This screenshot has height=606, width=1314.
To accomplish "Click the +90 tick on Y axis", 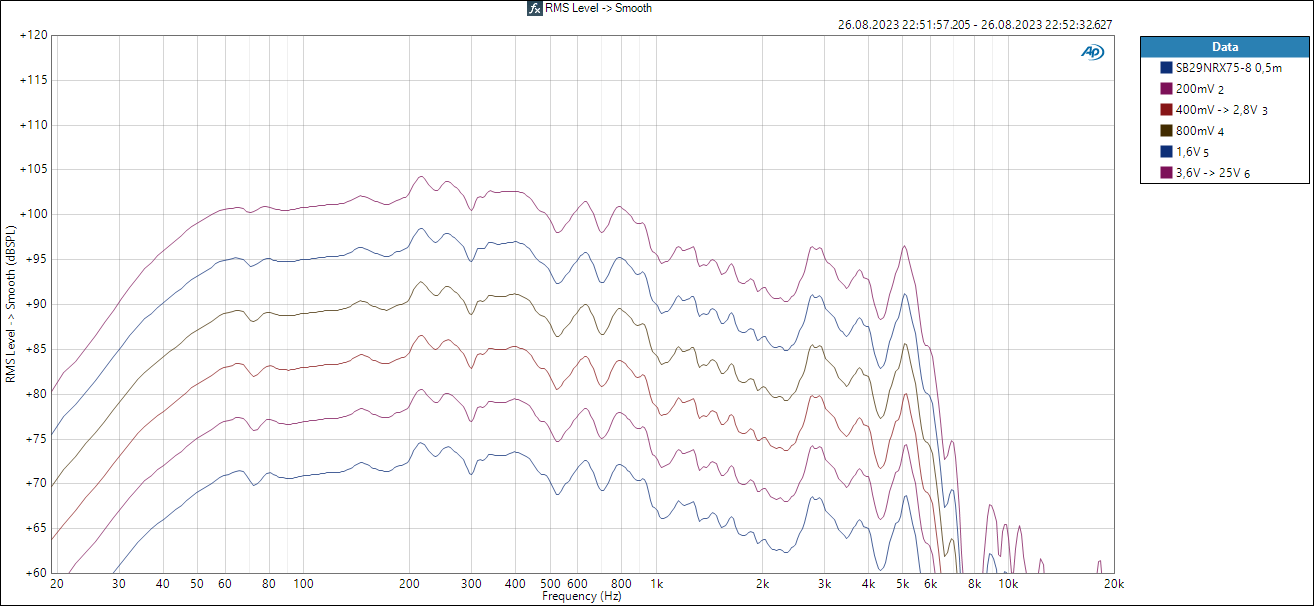I will pyautogui.click(x=35, y=304).
